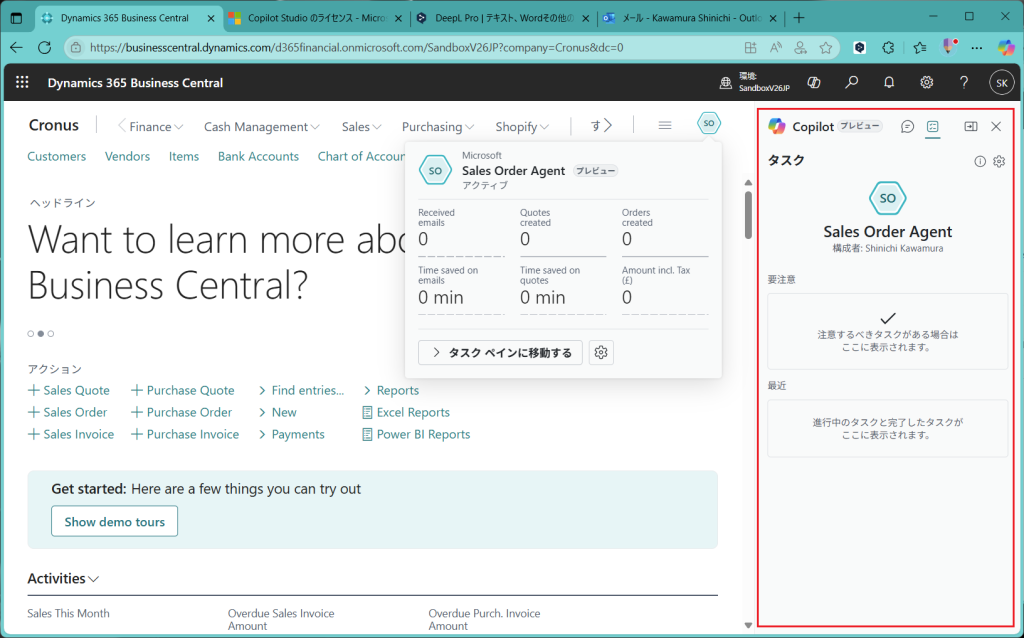Open the SK user account avatar
Viewport: 1024px width, 638px height.
pyautogui.click(x=1002, y=83)
